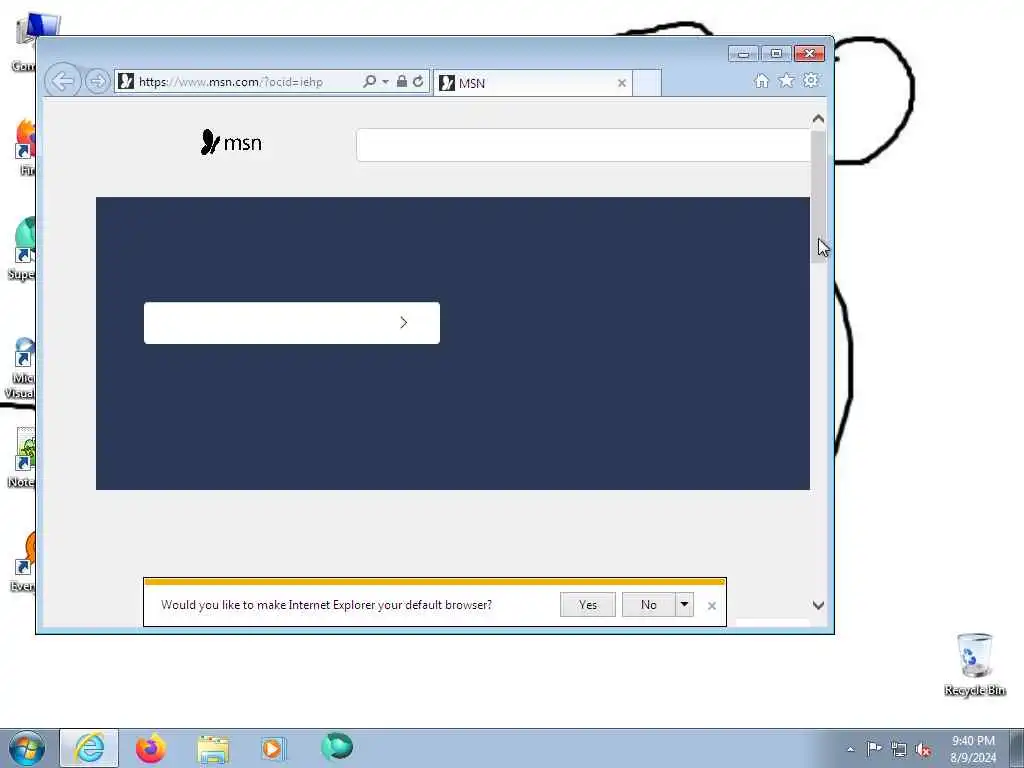Close the MSN tab

[622, 83]
